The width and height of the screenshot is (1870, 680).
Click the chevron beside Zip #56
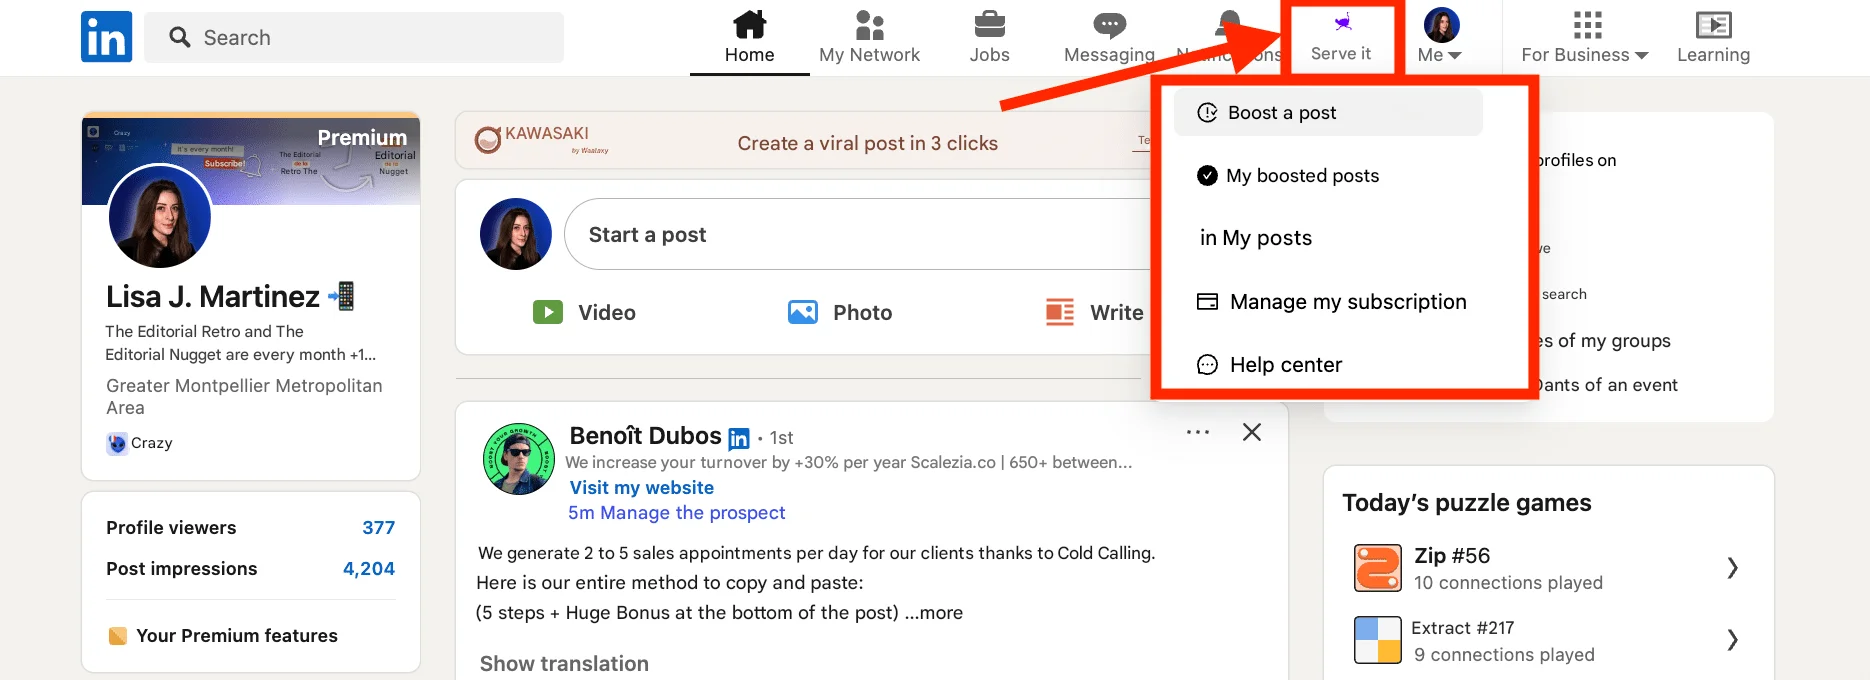(x=1733, y=568)
